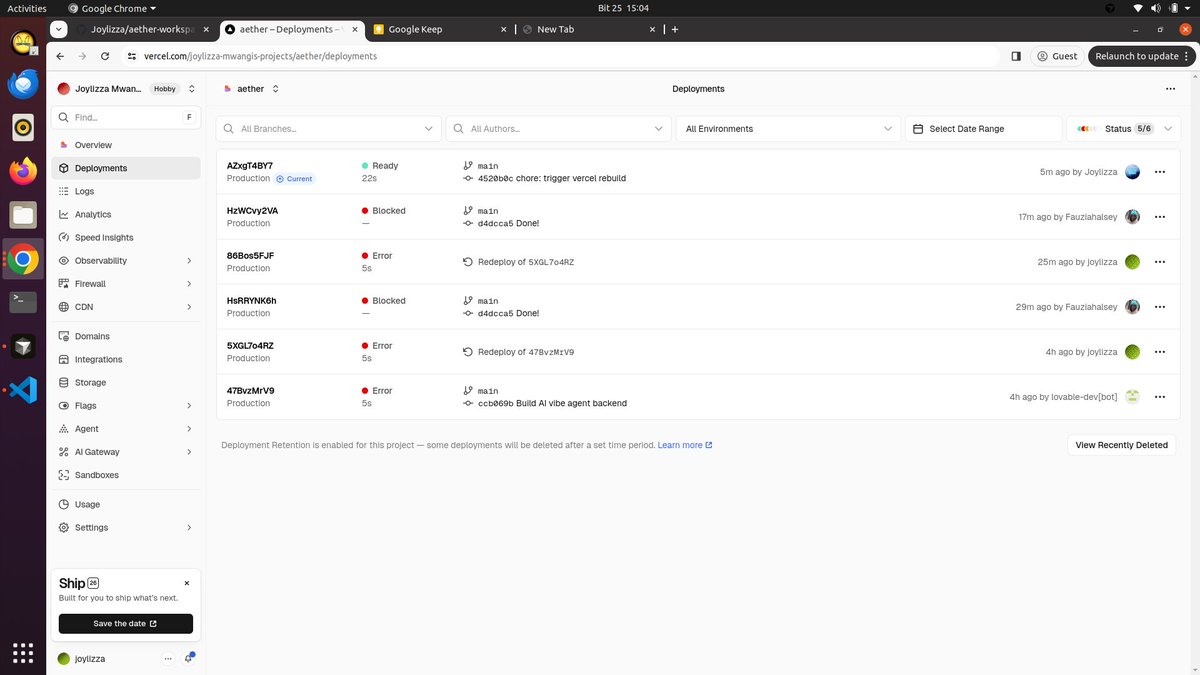Go to Analytics in sidebar

[x=126, y=214]
